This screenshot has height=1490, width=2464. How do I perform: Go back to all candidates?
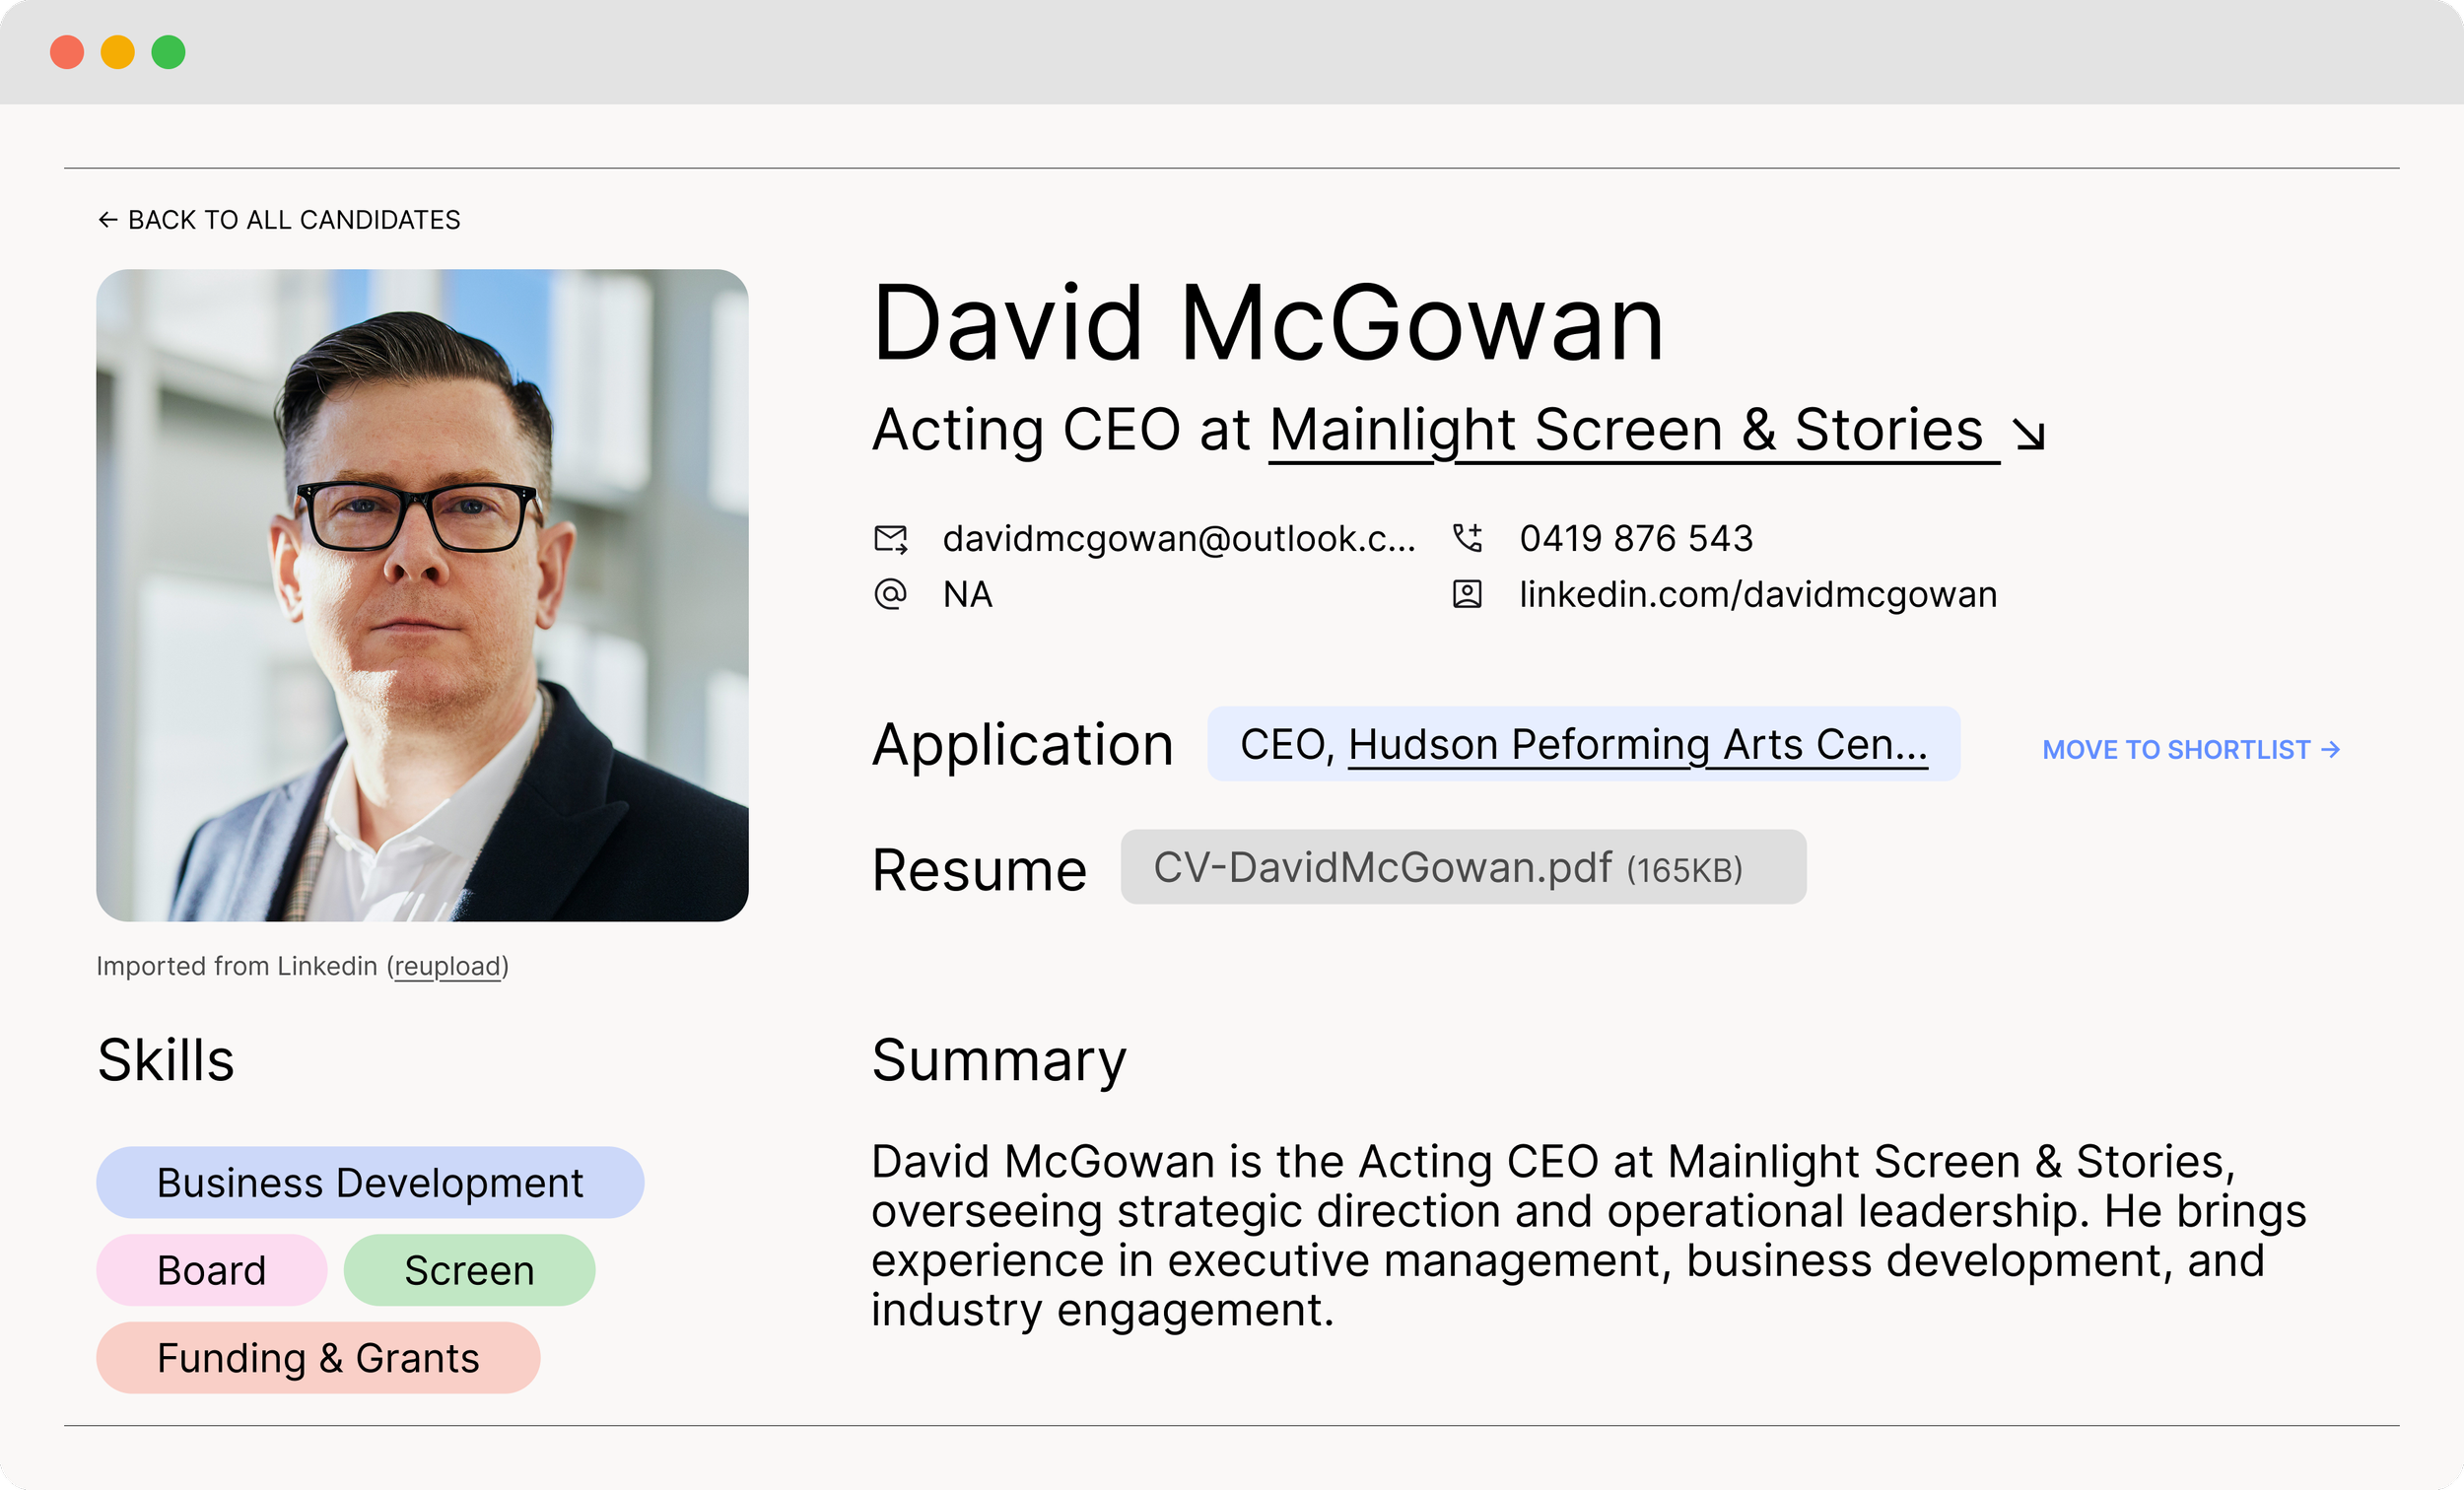coord(279,220)
